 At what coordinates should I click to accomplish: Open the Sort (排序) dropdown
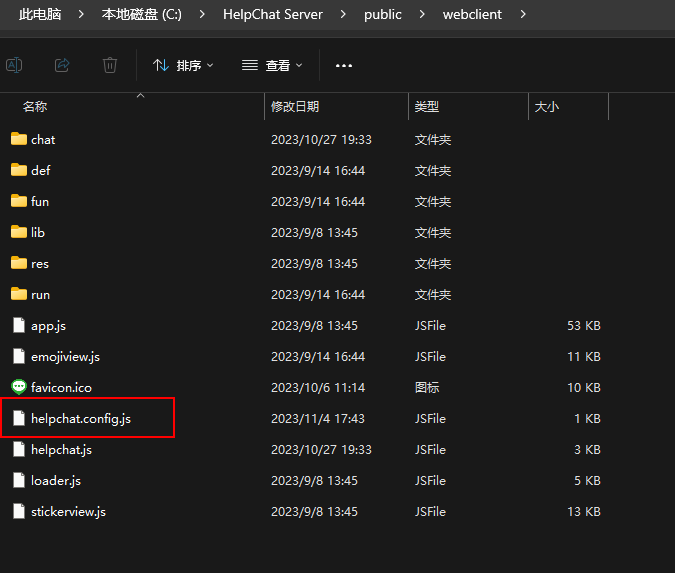point(183,65)
